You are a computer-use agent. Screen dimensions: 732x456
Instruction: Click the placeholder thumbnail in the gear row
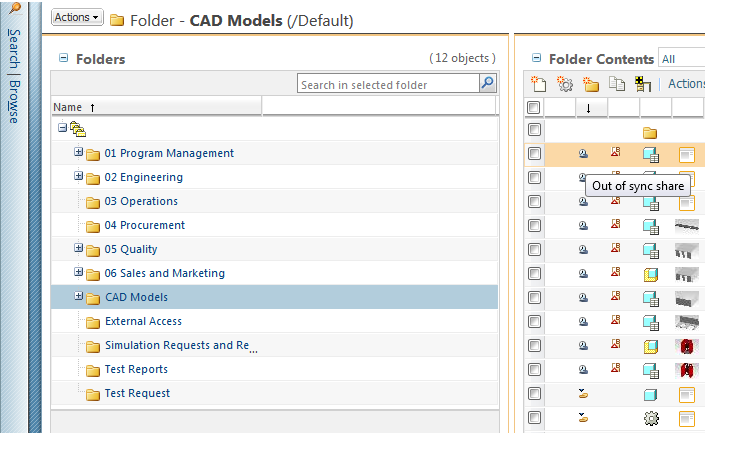tap(687, 419)
